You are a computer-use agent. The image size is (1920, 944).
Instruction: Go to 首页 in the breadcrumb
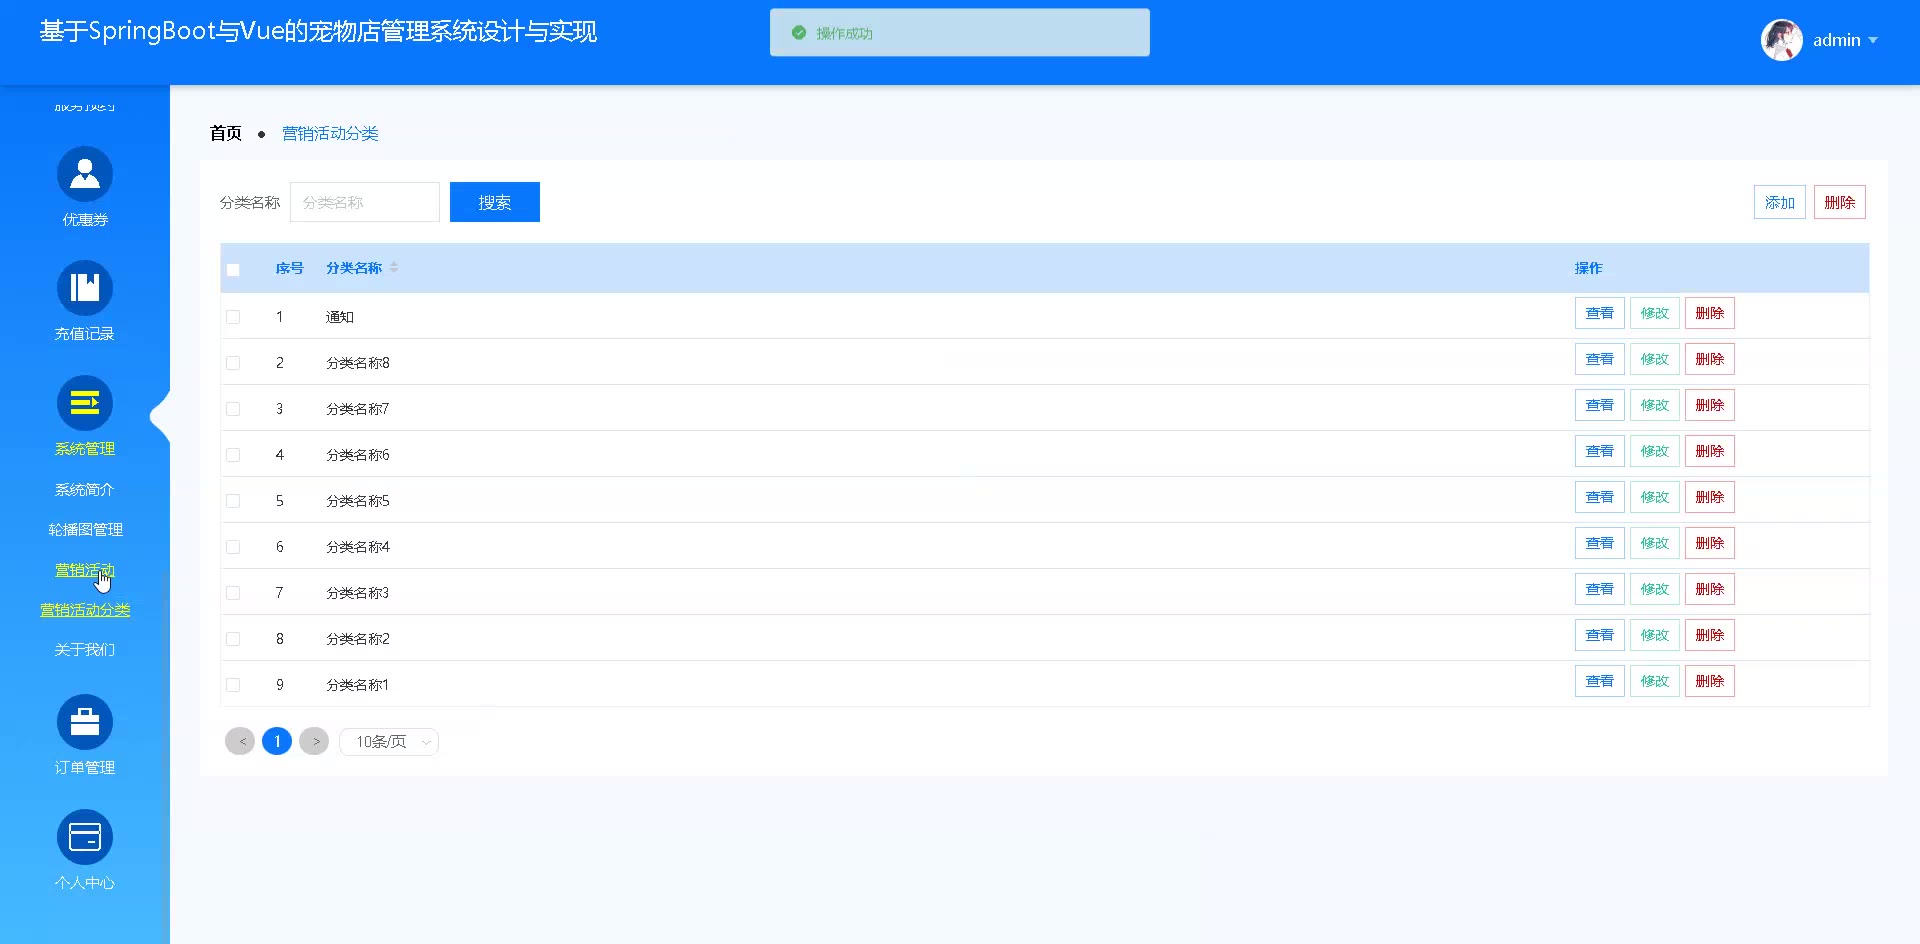(x=226, y=133)
